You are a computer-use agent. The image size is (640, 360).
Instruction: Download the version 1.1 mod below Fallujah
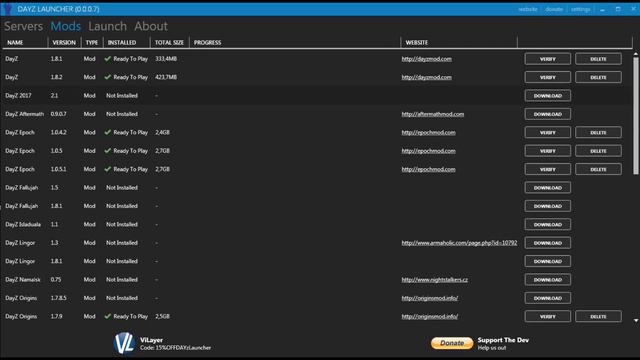click(548, 224)
